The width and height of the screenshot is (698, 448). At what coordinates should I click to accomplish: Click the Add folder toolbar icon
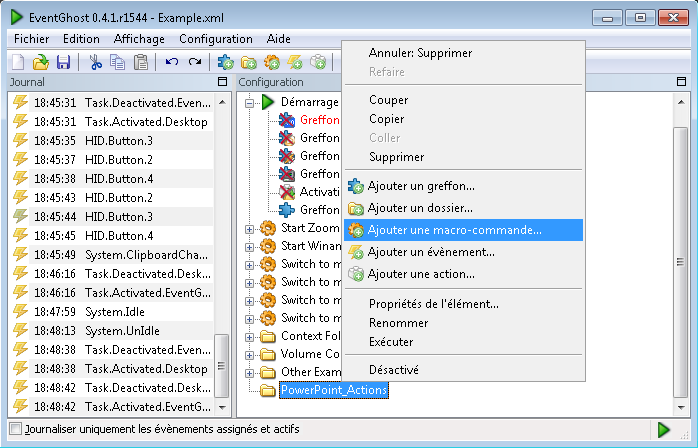[249, 62]
